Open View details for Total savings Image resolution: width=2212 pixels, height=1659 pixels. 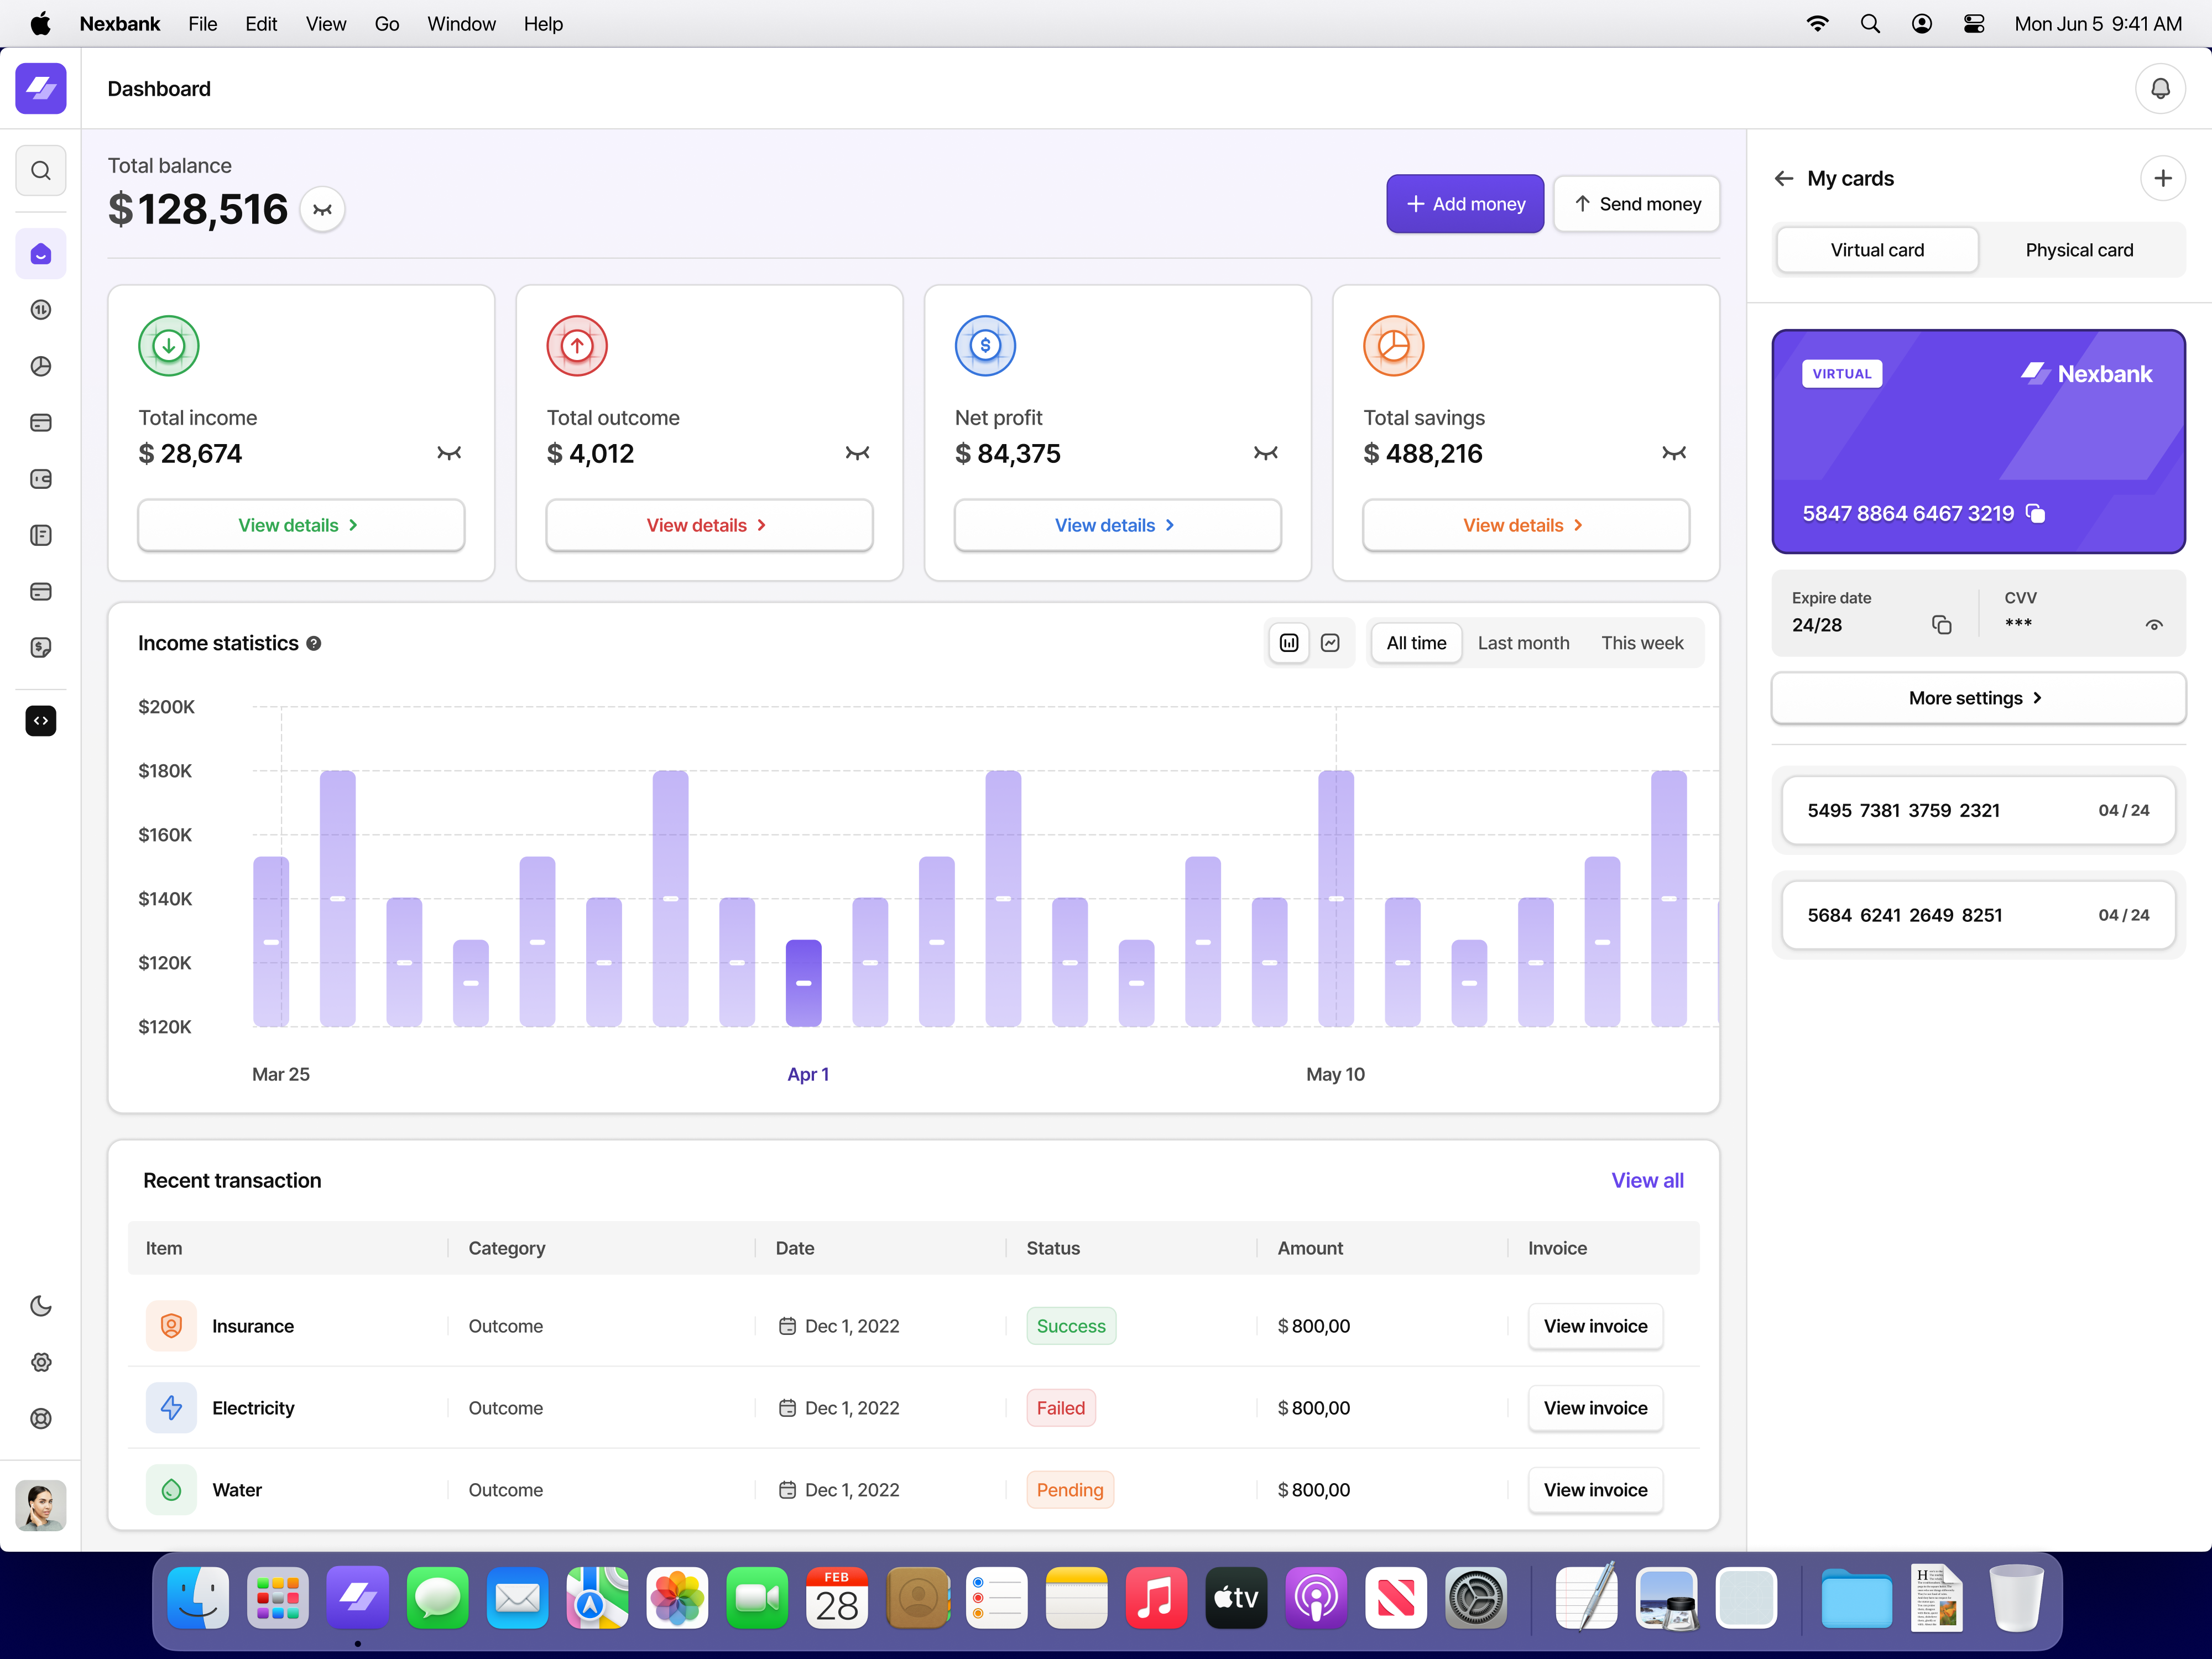(x=1525, y=525)
